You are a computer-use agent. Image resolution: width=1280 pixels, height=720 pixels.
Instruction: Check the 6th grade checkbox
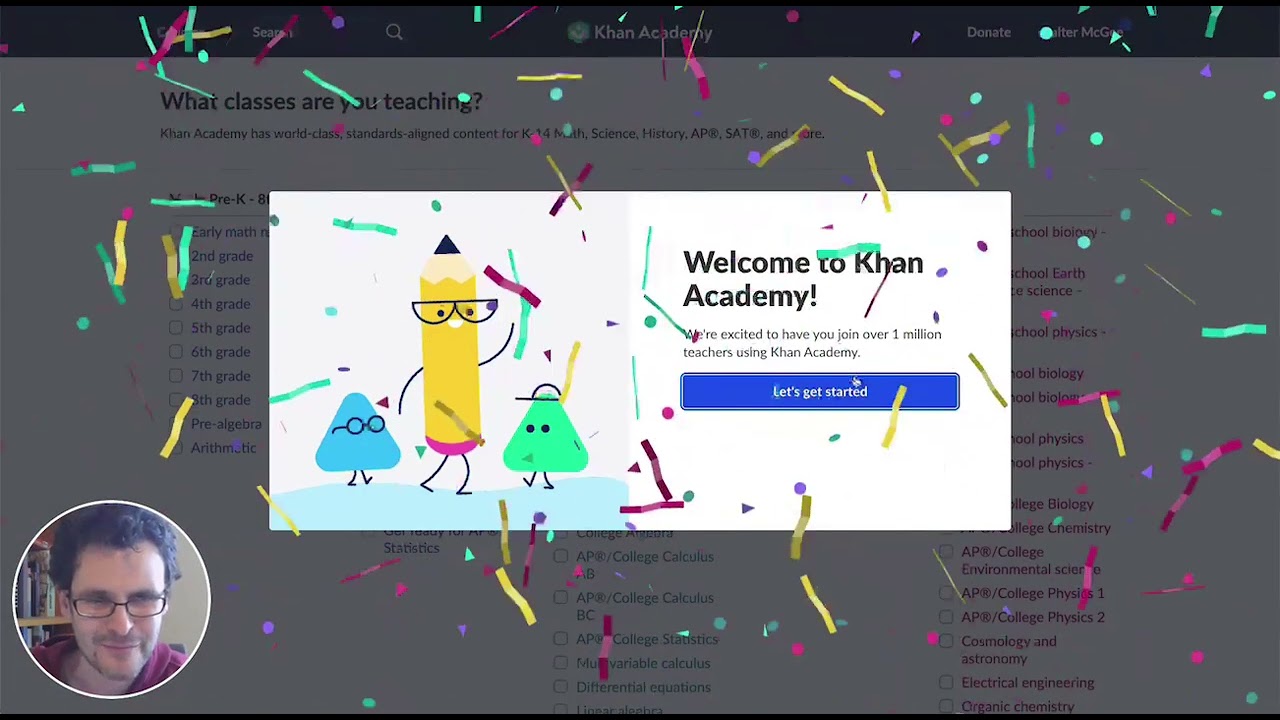click(x=176, y=352)
